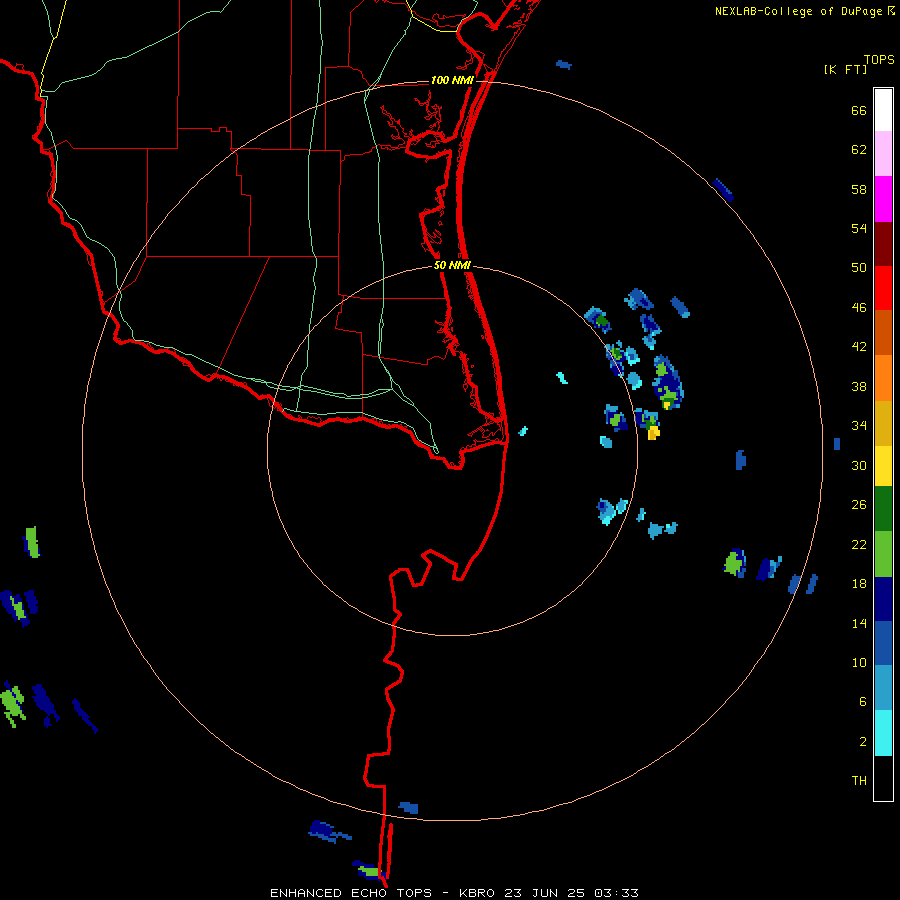This screenshot has width=900, height=900.
Task: Click the '23 JUN 25 03:33' timestamp
Action: pos(571,893)
